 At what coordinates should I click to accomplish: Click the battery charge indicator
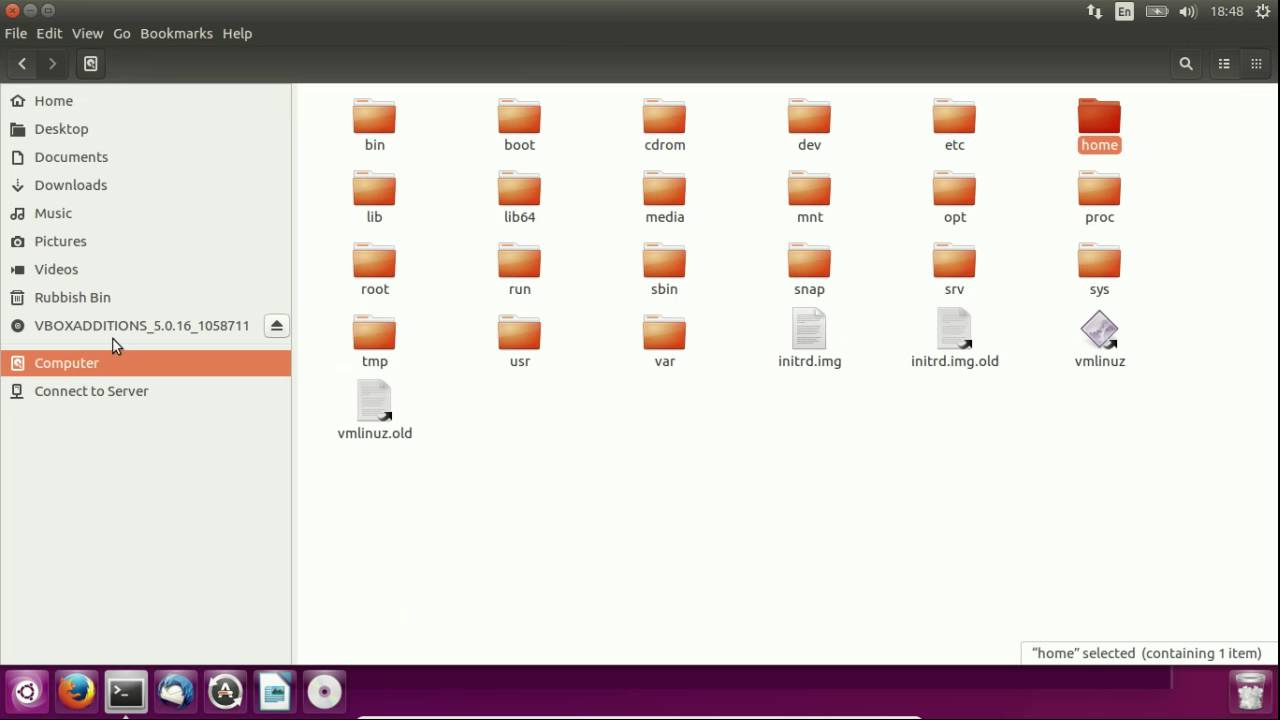1155,11
